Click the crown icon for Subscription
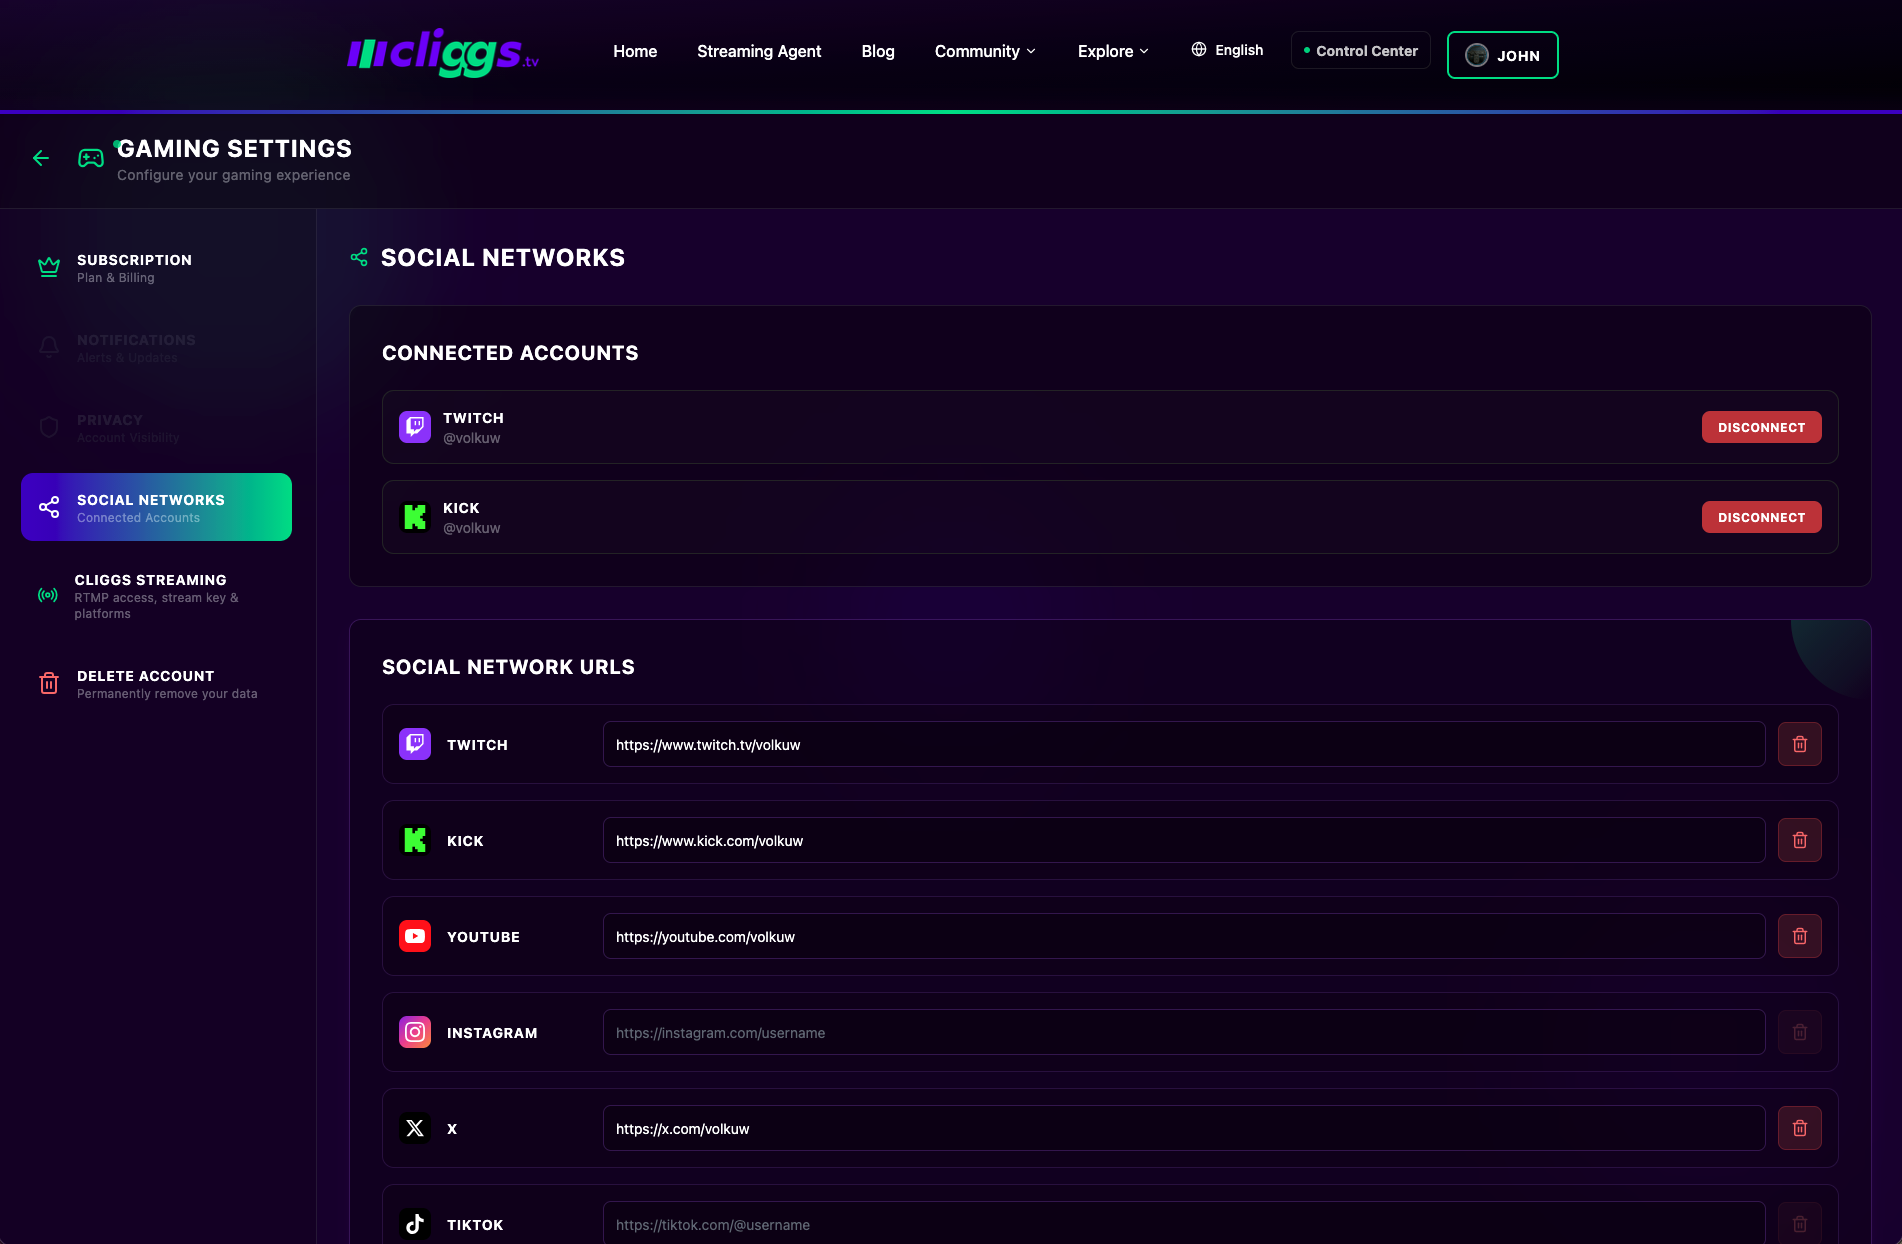This screenshot has height=1244, width=1902. click(x=49, y=267)
